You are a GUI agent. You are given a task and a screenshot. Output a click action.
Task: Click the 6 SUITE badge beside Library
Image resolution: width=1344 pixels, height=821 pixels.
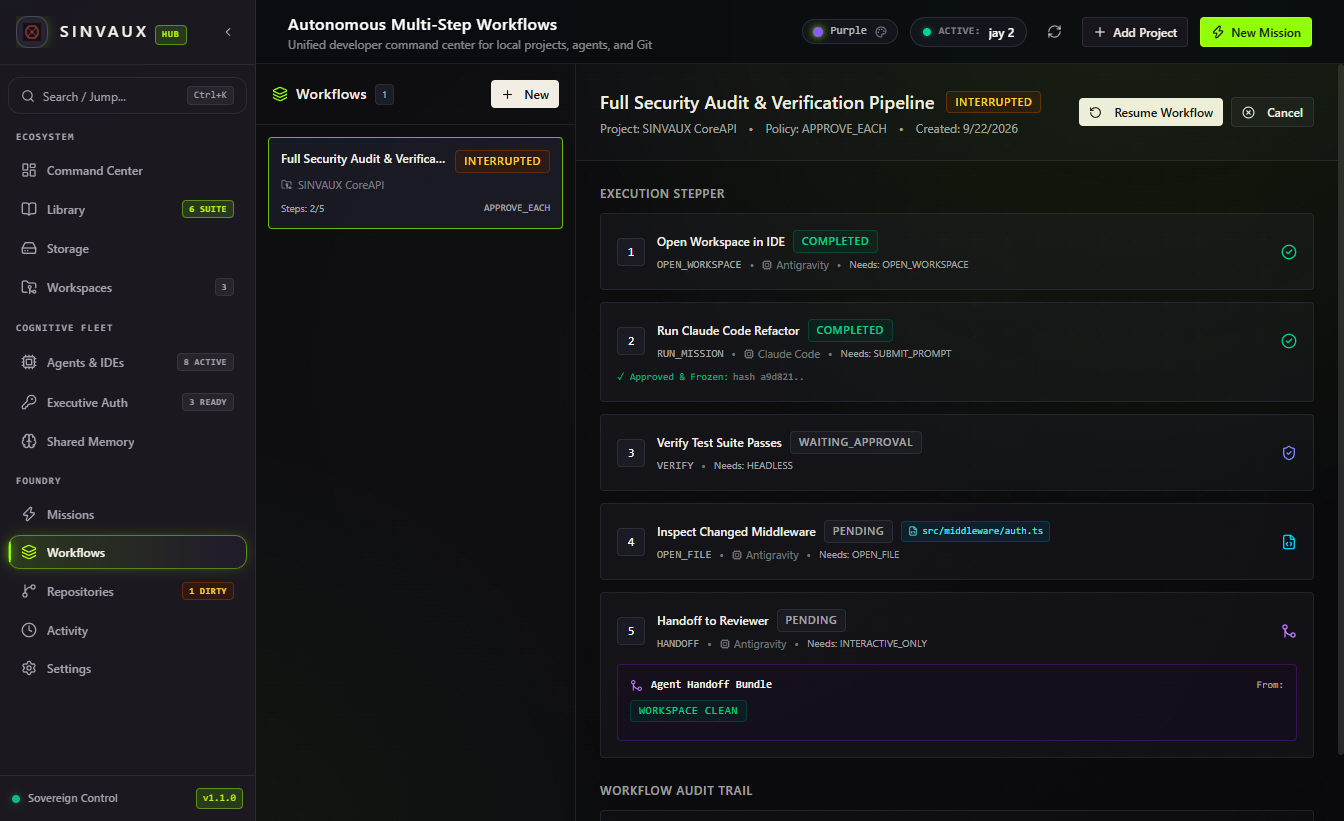208,209
